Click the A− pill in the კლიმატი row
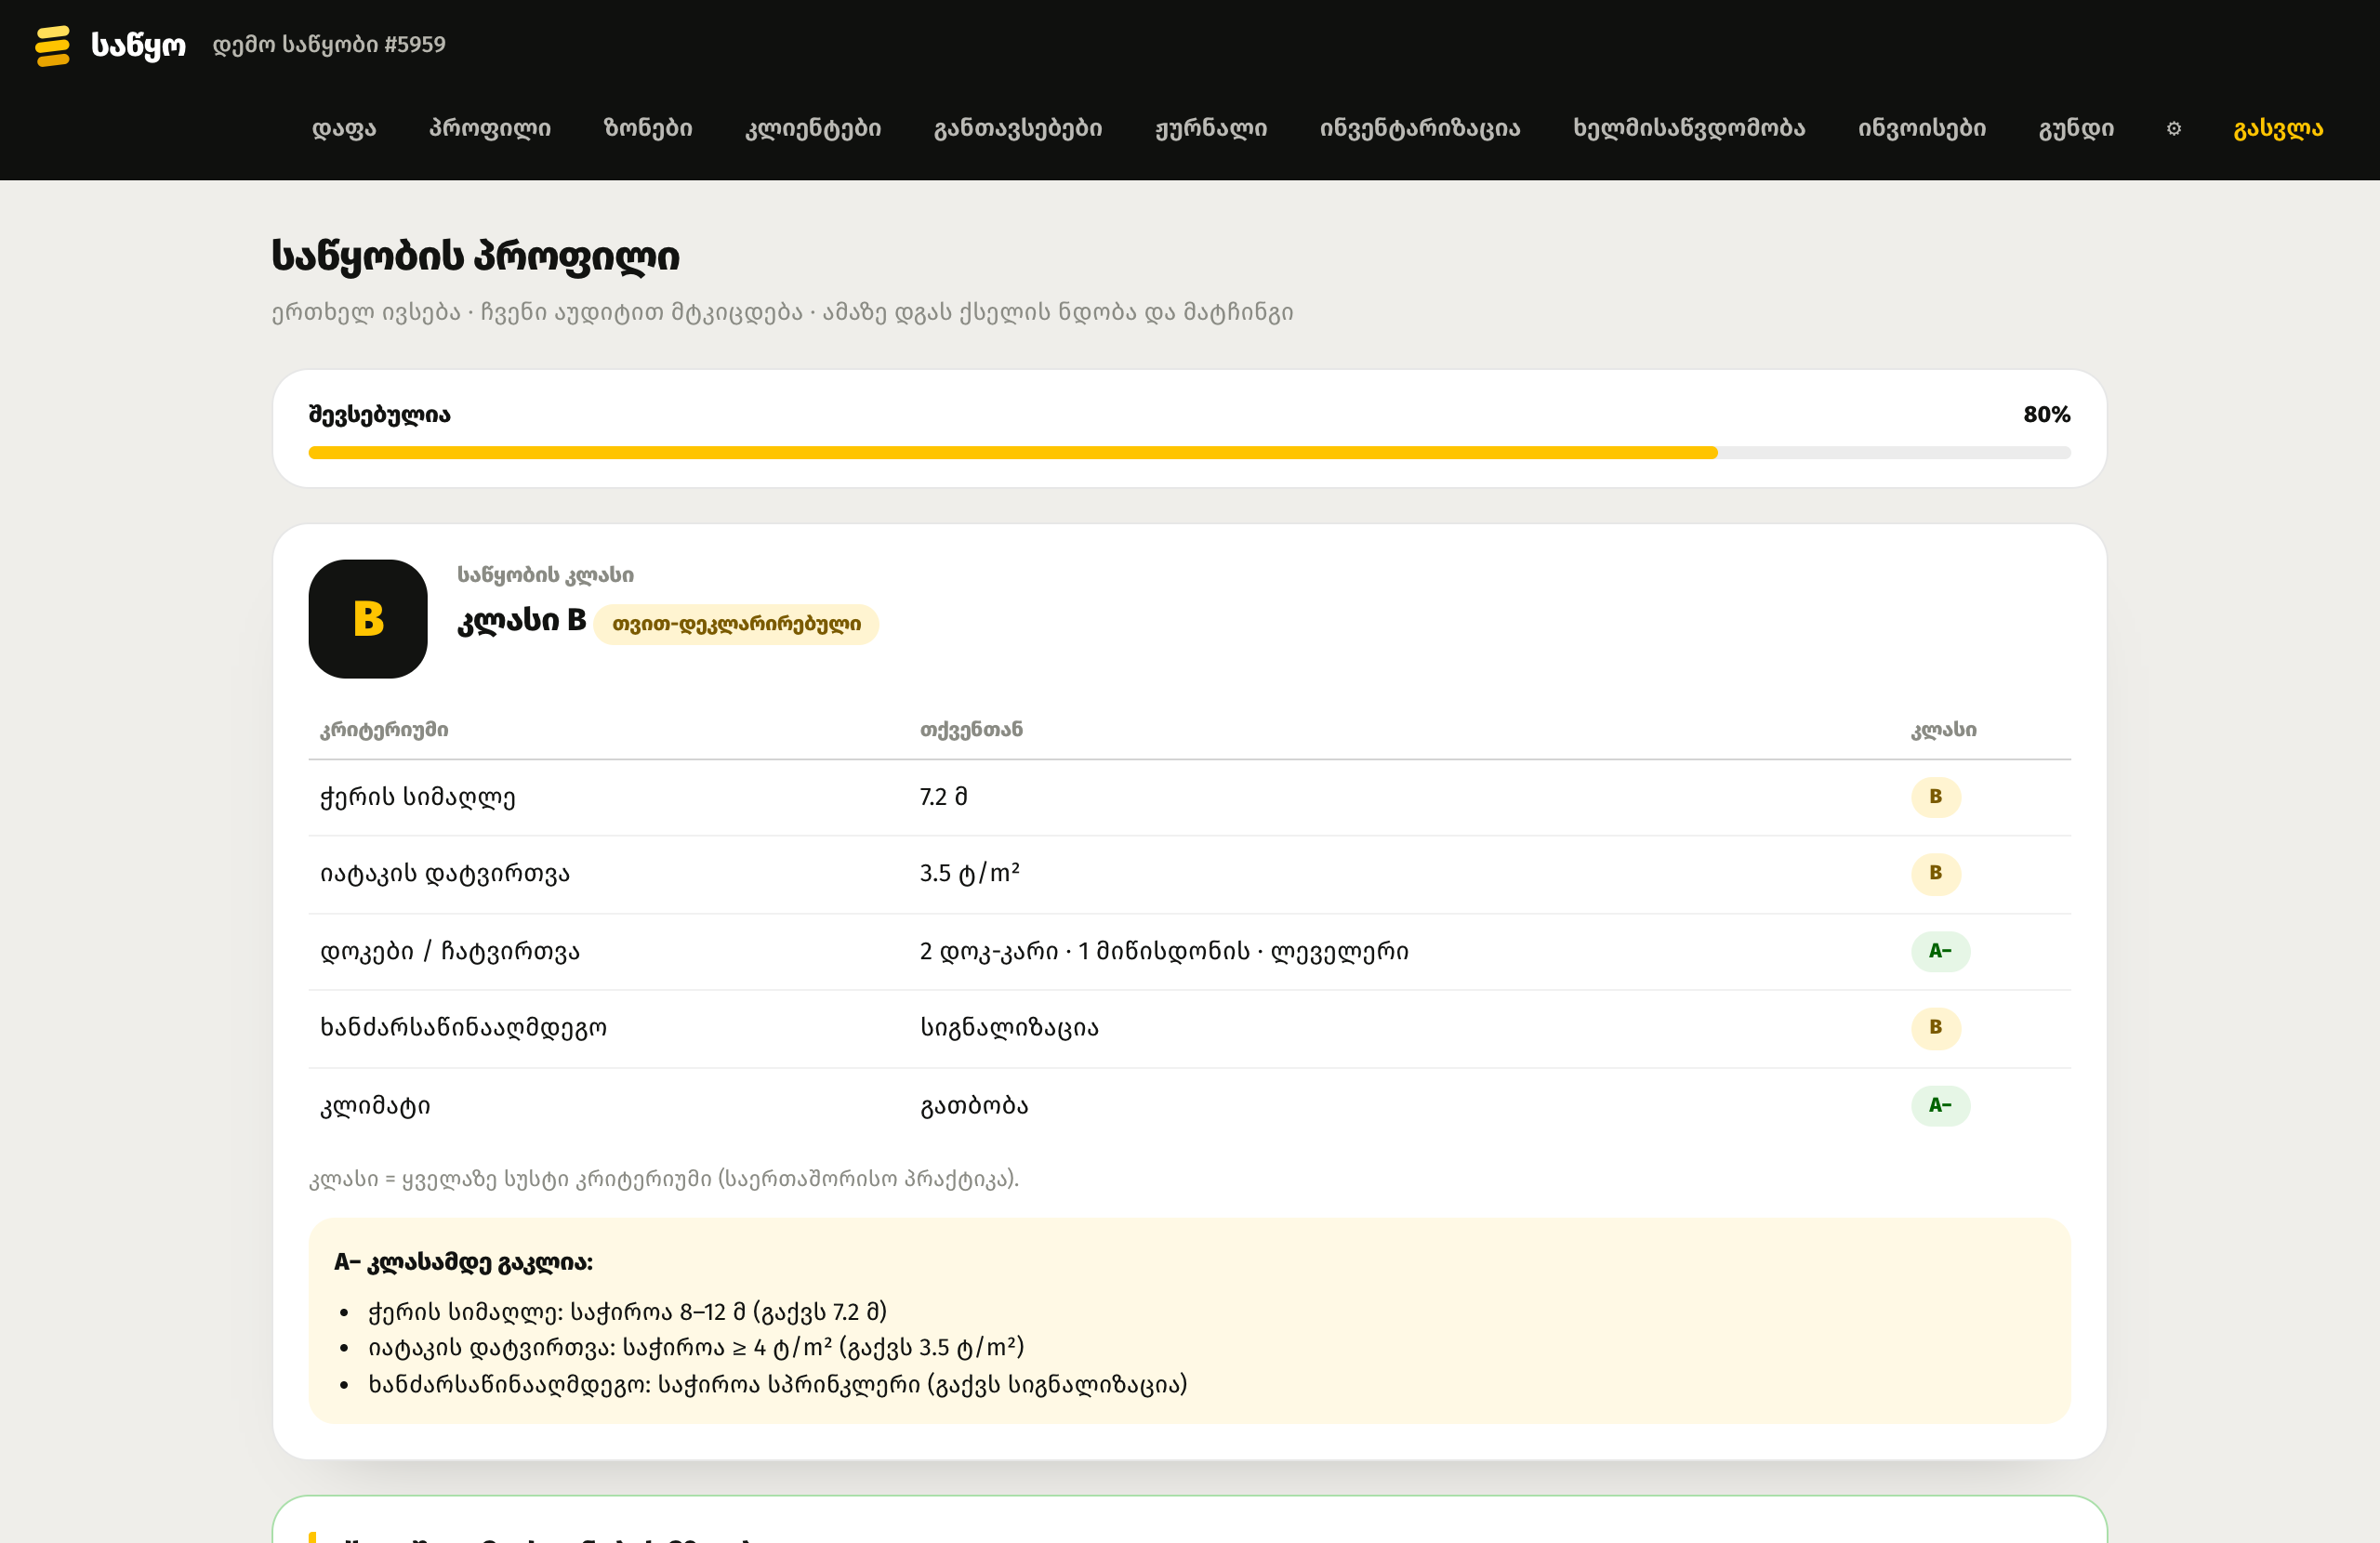This screenshot has width=2380, height=1543. click(1940, 1105)
